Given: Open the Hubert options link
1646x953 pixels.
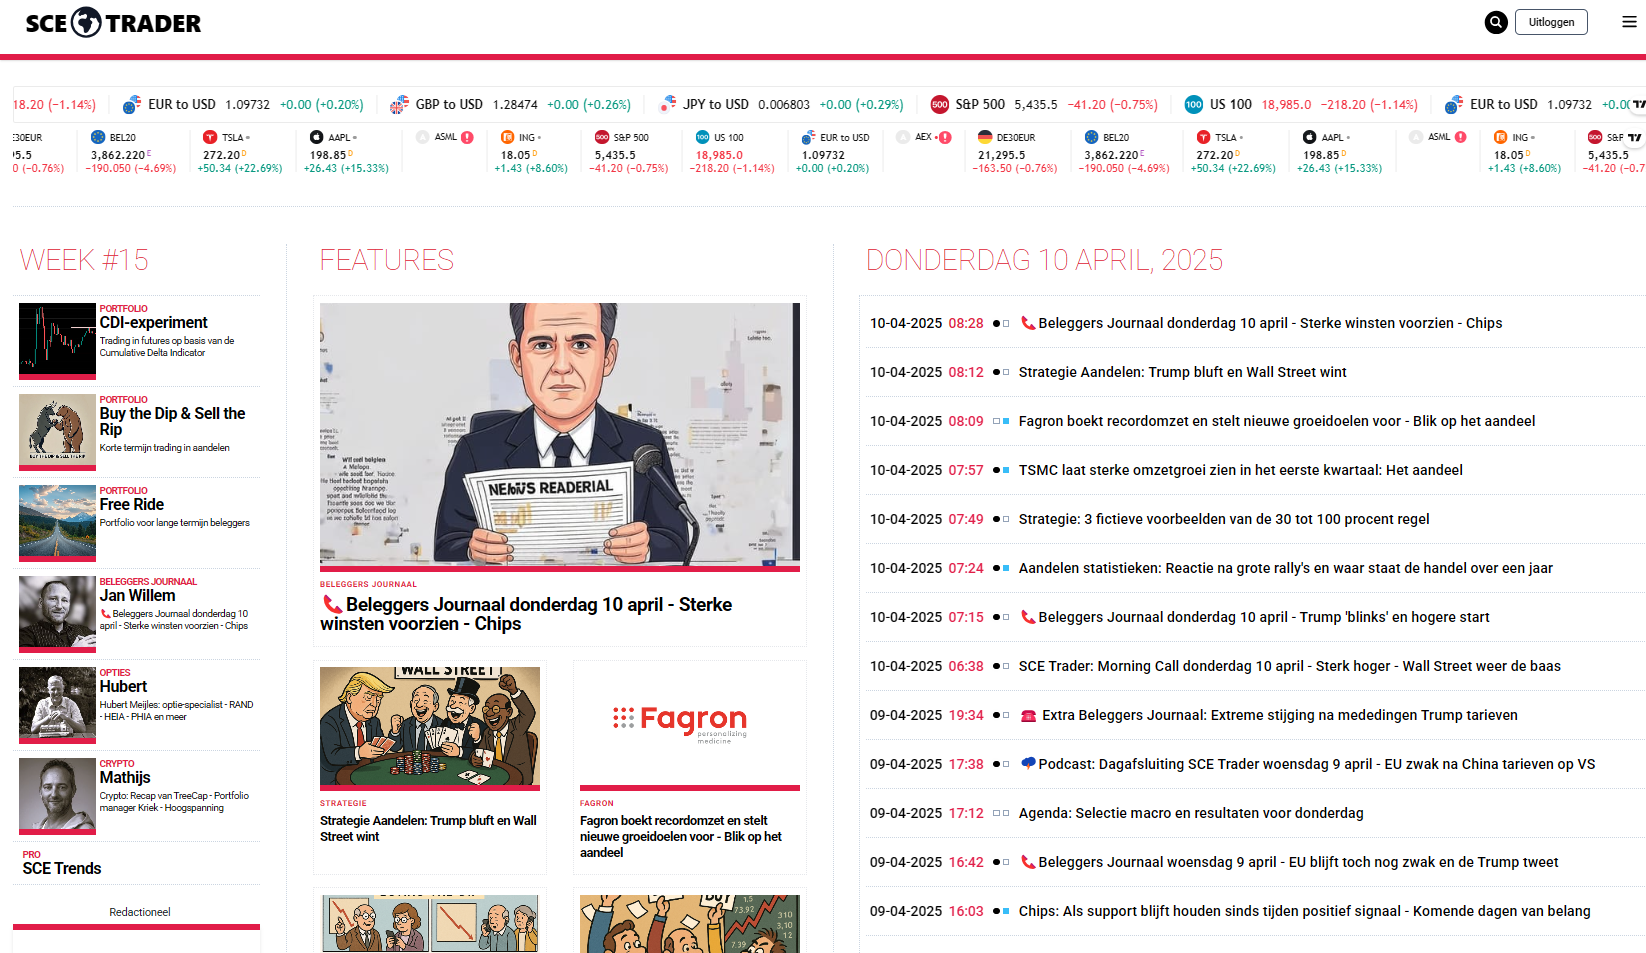Looking at the screenshot, I should click(123, 686).
